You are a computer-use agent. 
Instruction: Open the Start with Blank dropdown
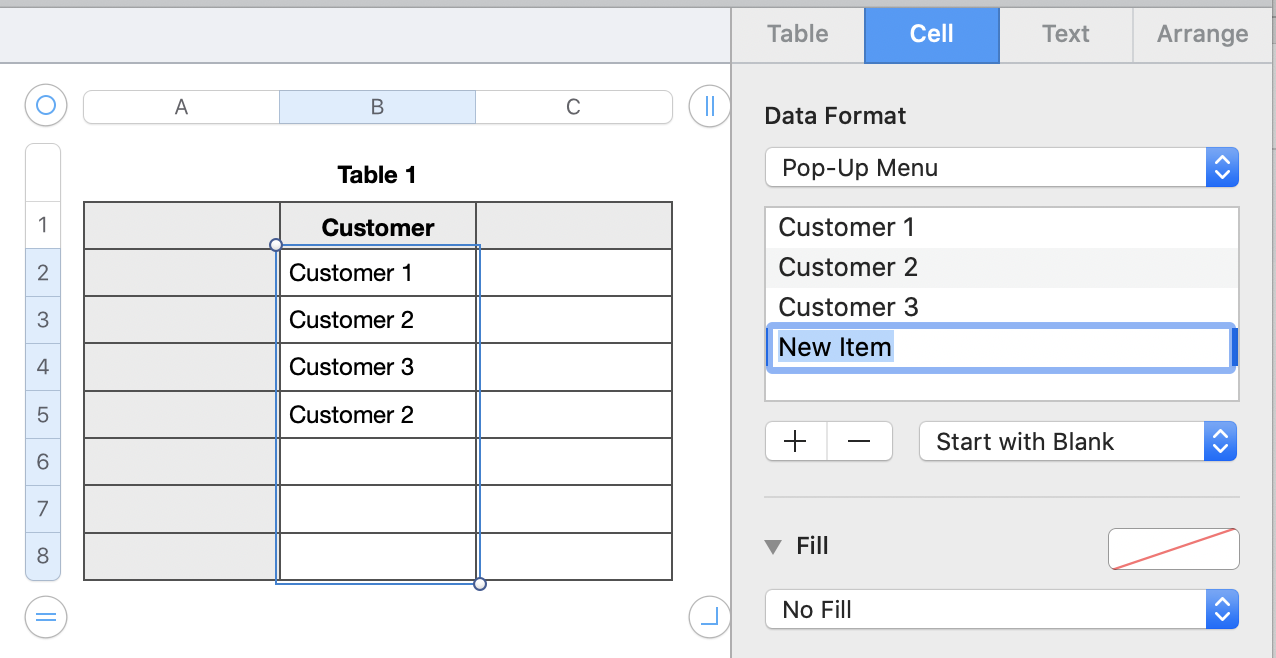(x=1077, y=442)
